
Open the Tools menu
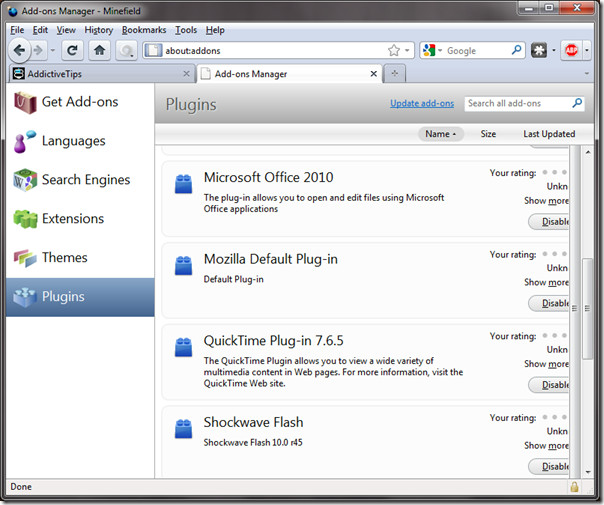(x=186, y=30)
